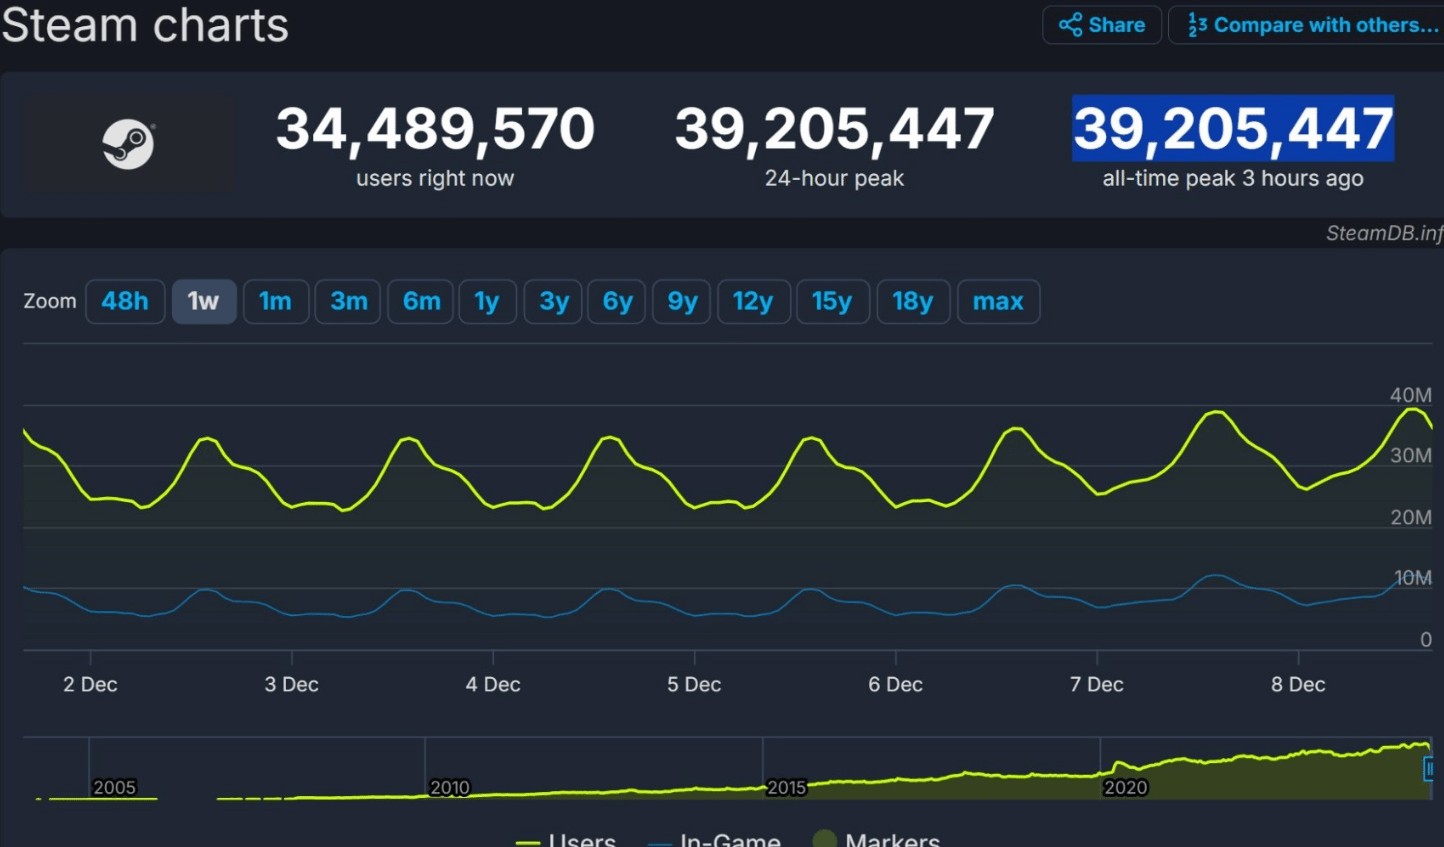Choose the 1y zoom button
The image size is (1444, 847).
click(x=487, y=301)
